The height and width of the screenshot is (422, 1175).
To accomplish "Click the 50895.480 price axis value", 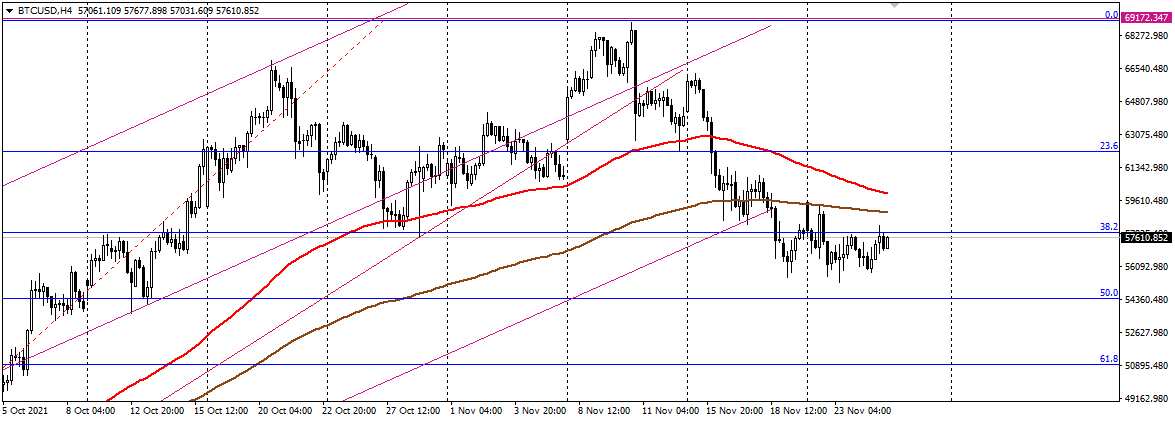I will coord(1147,366).
